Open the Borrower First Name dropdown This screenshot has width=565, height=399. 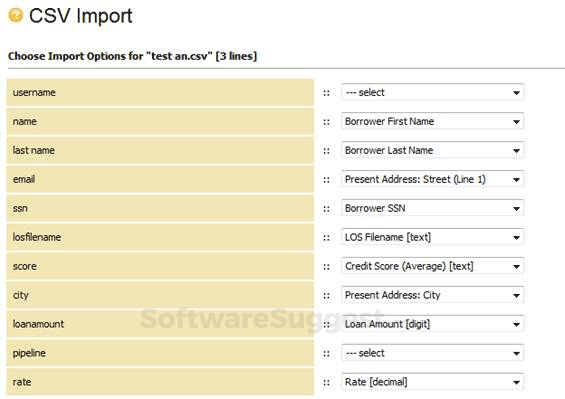[432, 121]
